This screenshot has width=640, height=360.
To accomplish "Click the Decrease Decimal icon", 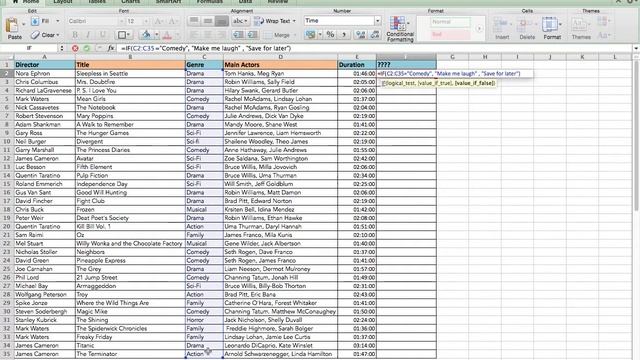I will point(375,35).
